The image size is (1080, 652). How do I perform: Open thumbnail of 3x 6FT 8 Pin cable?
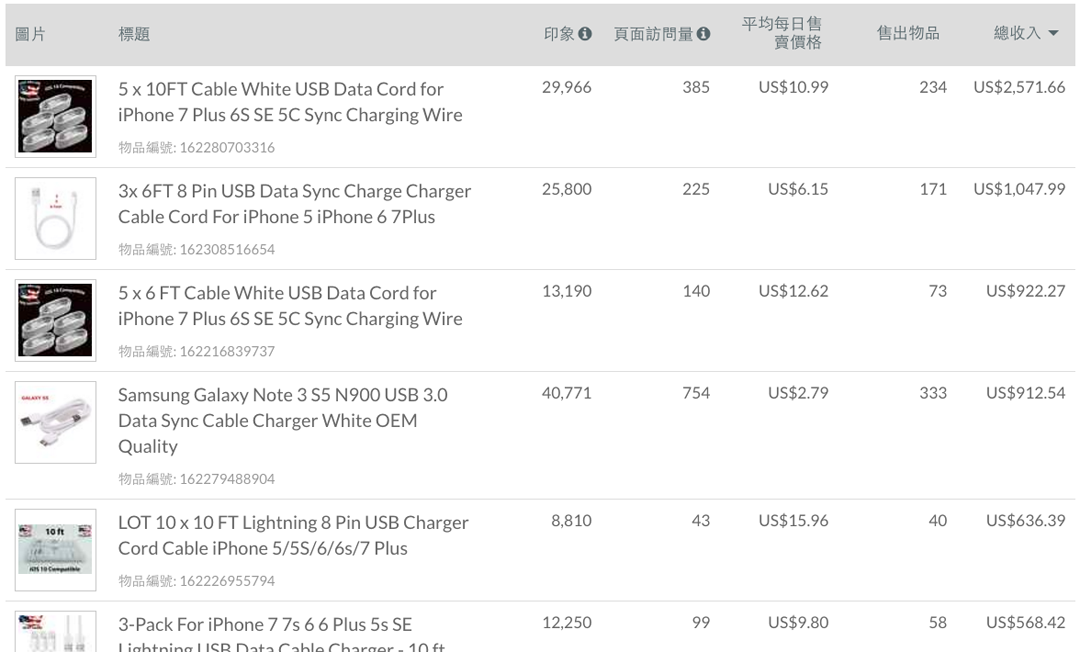click(56, 218)
